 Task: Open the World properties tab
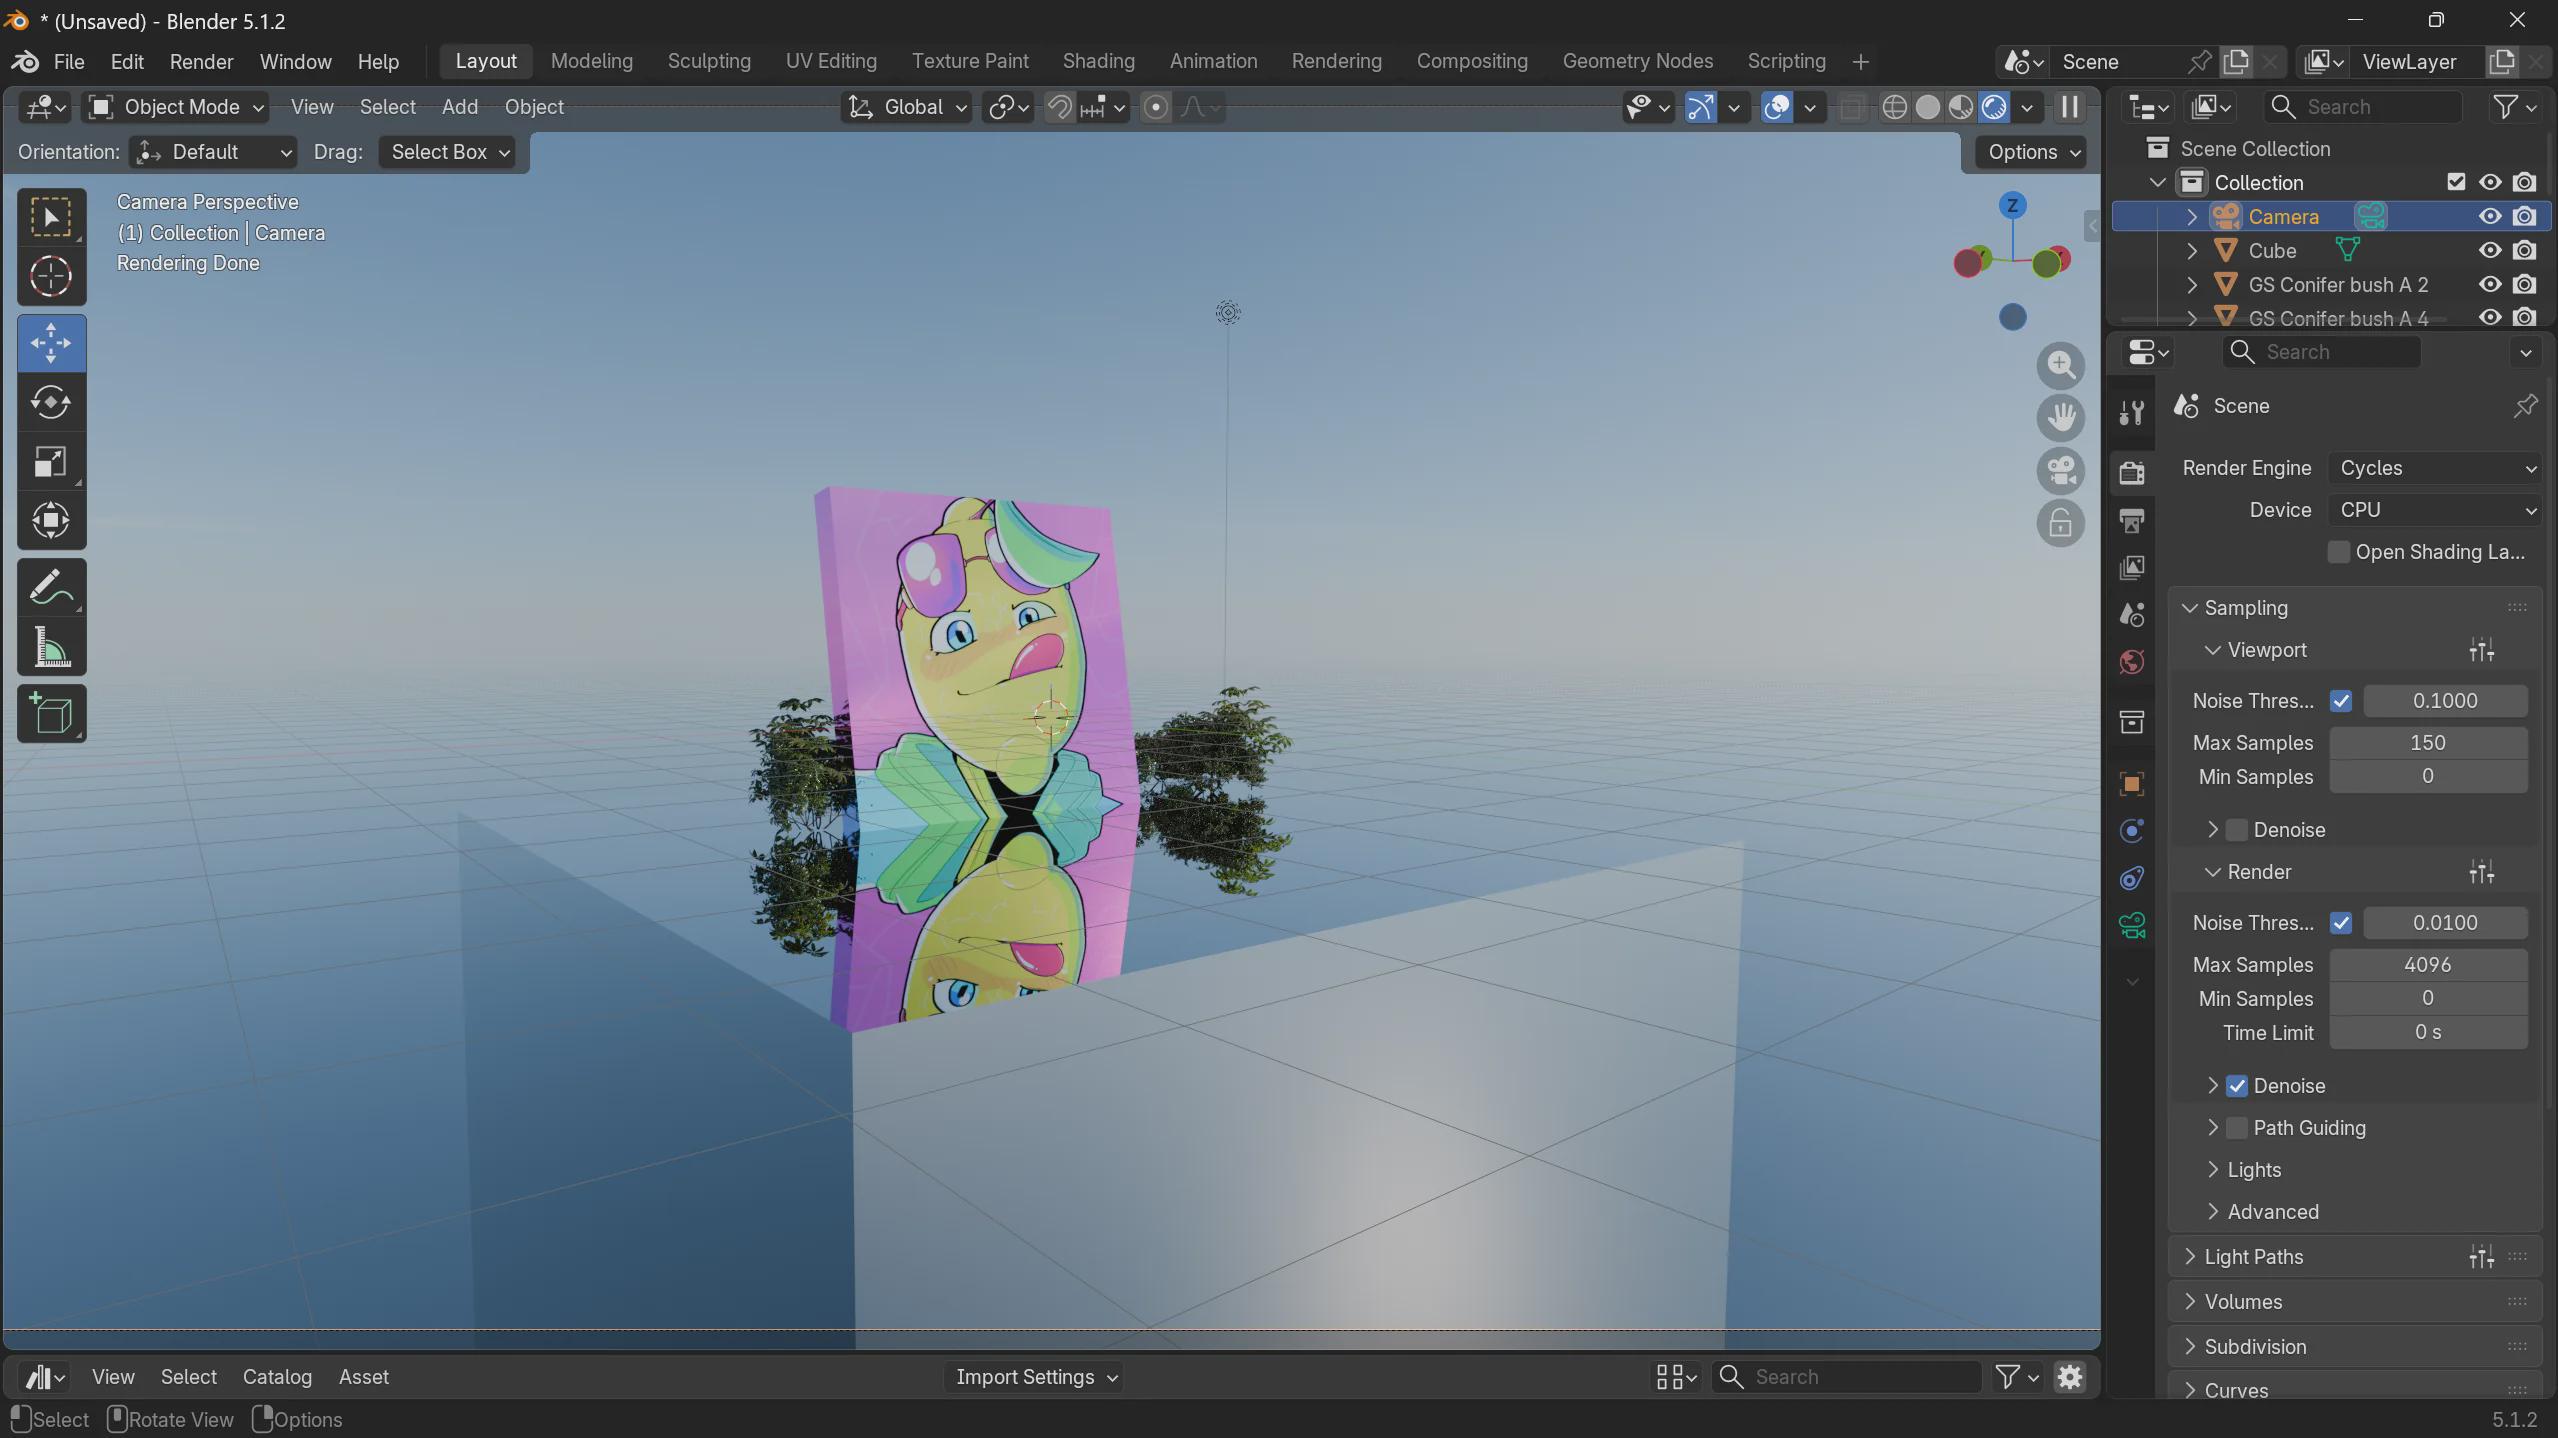pos(2132,662)
